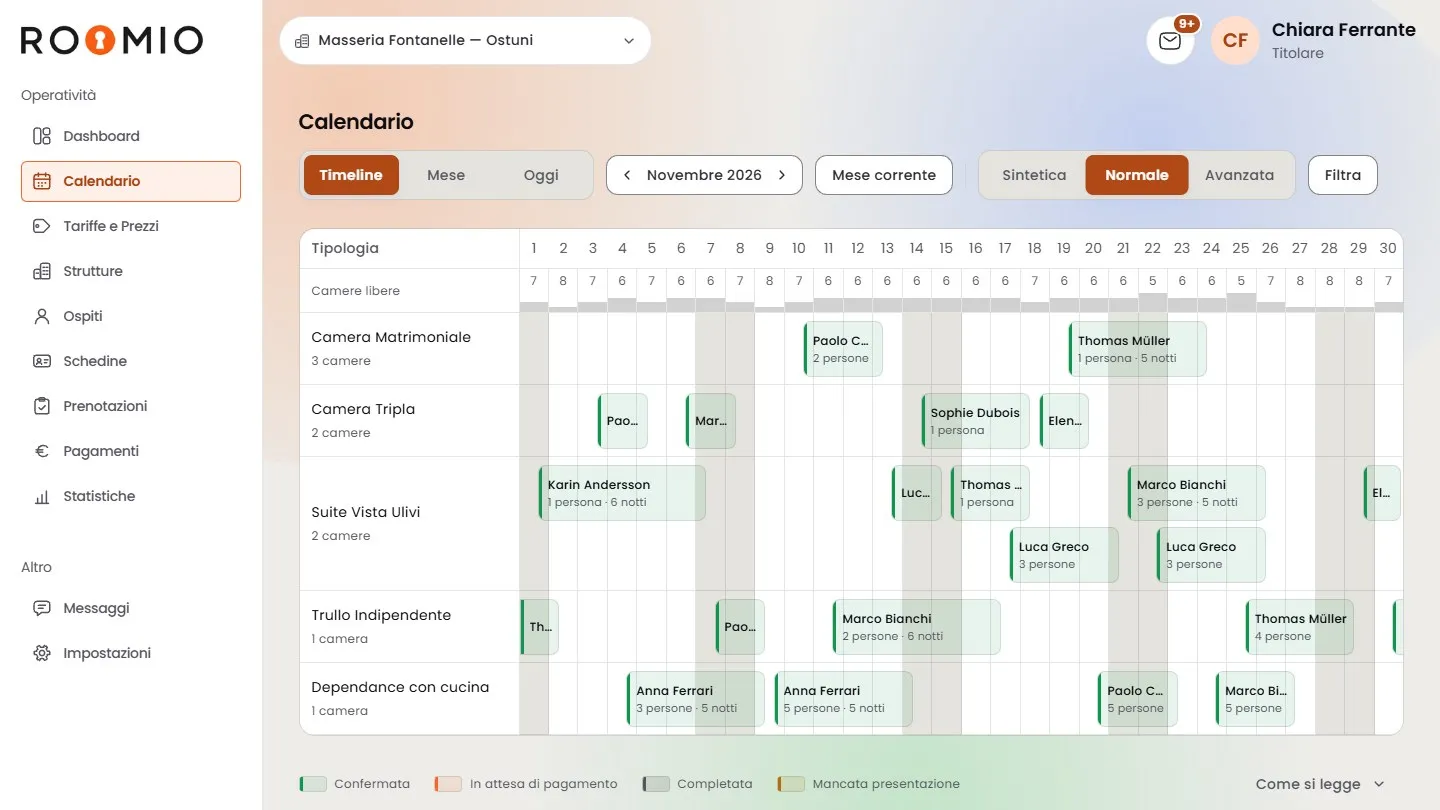Open Karin Andersson booking block
The width and height of the screenshot is (1440, 810).
622,493
